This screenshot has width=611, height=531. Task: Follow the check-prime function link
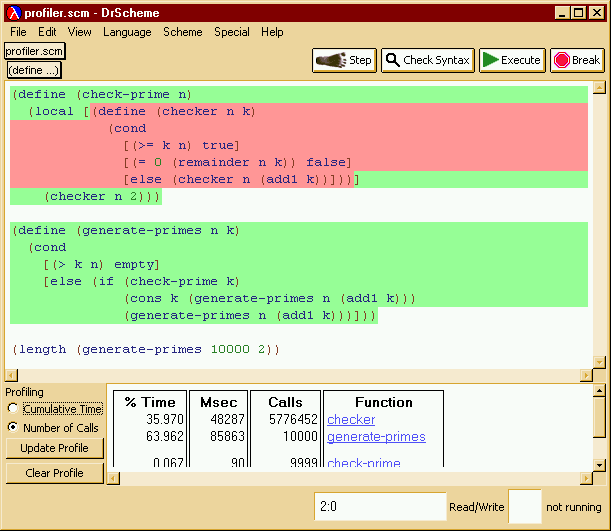point(364,462)
